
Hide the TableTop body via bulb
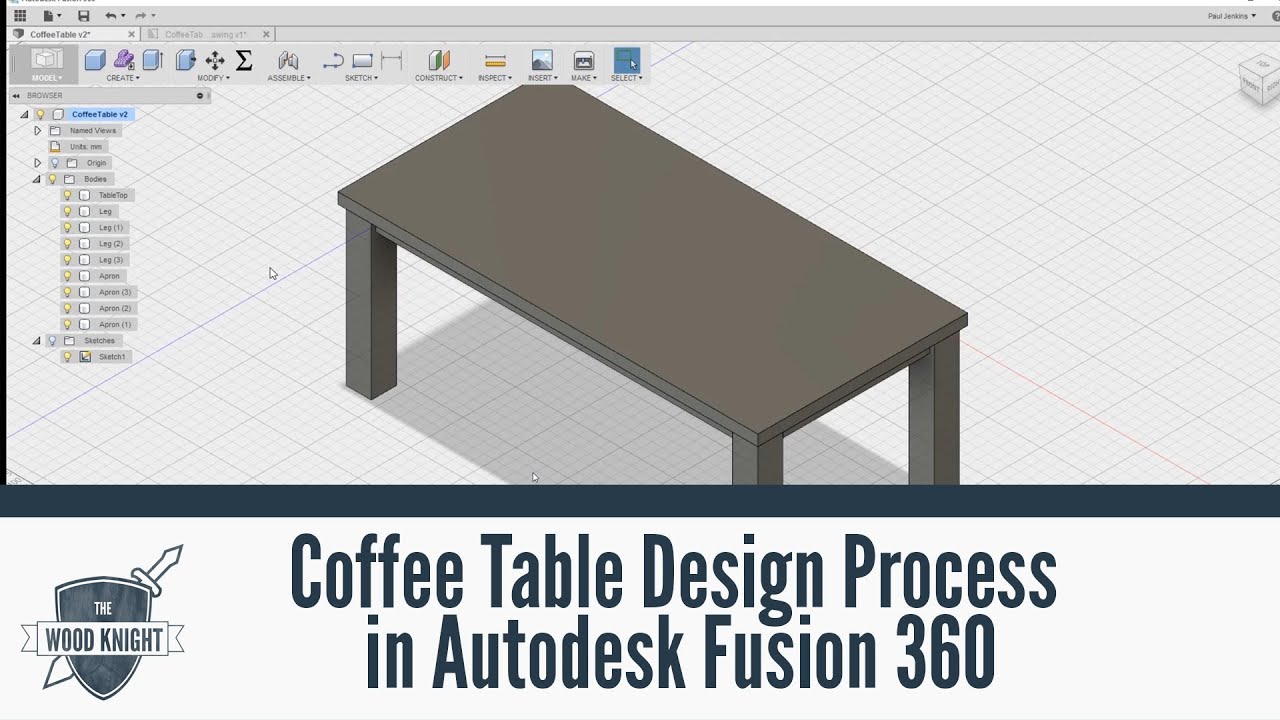(x=68, y=195)
